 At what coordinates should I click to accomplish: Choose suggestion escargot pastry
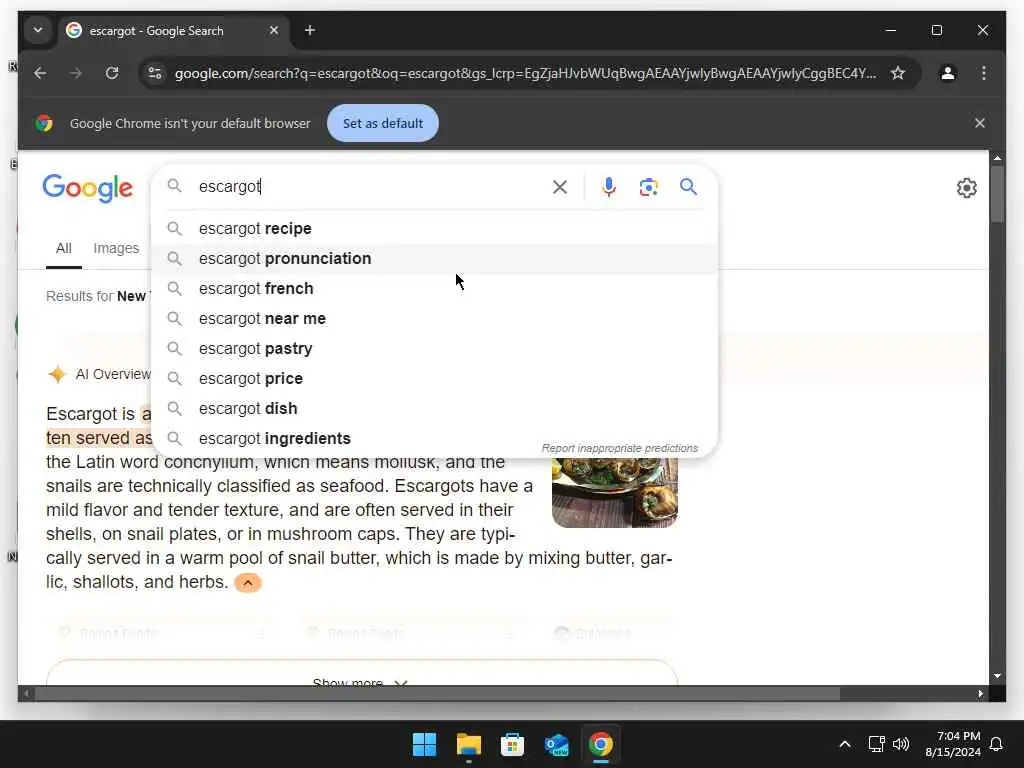pos(434,349)
